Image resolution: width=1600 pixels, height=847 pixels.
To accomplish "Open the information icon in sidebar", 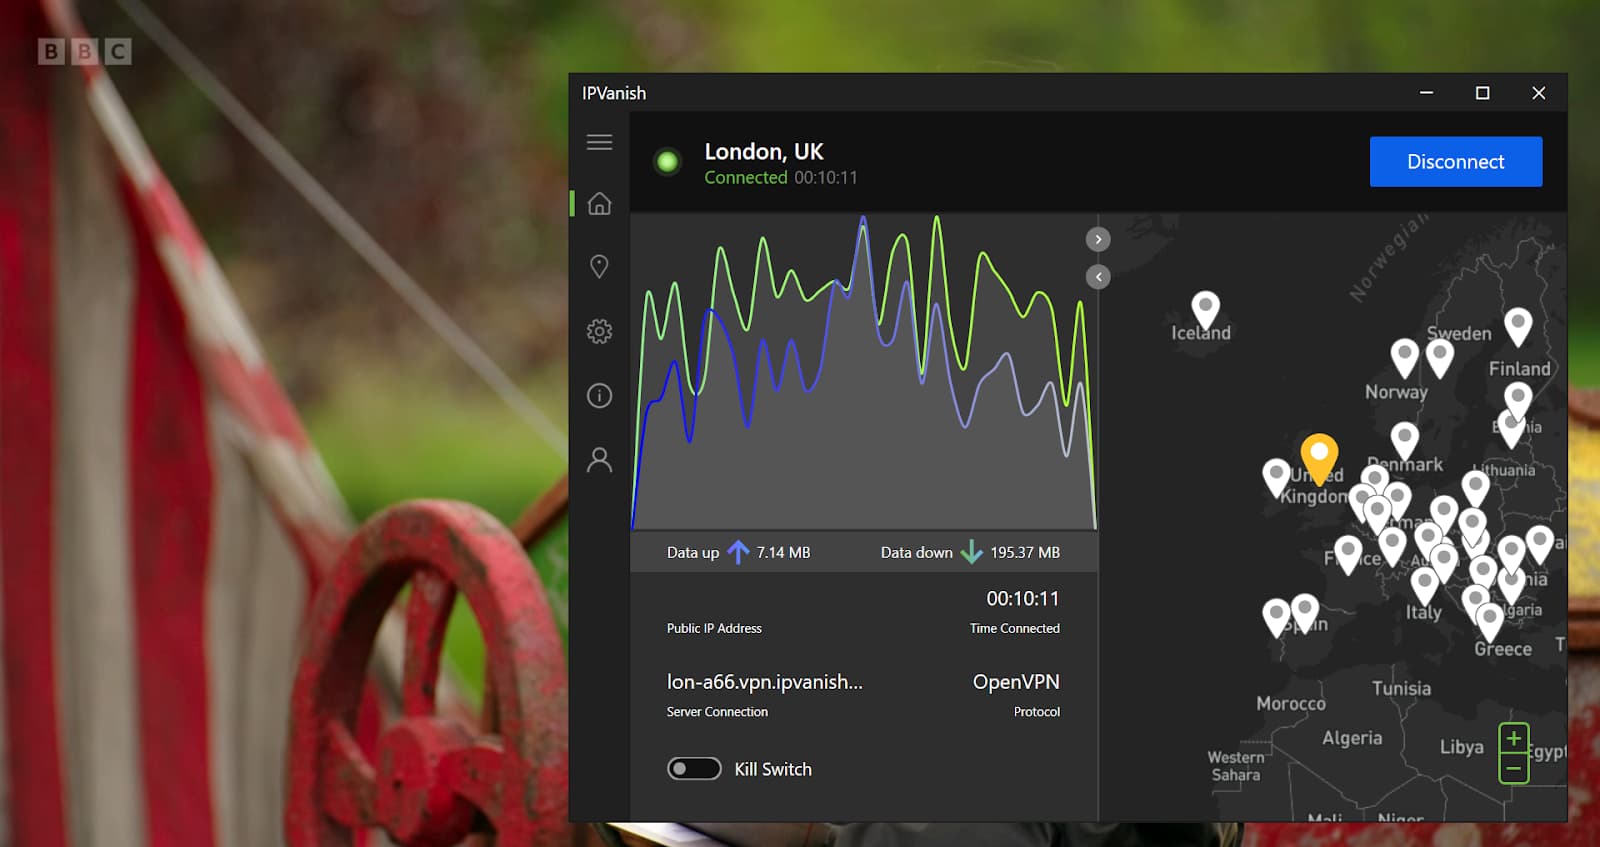I will (599, 396).
